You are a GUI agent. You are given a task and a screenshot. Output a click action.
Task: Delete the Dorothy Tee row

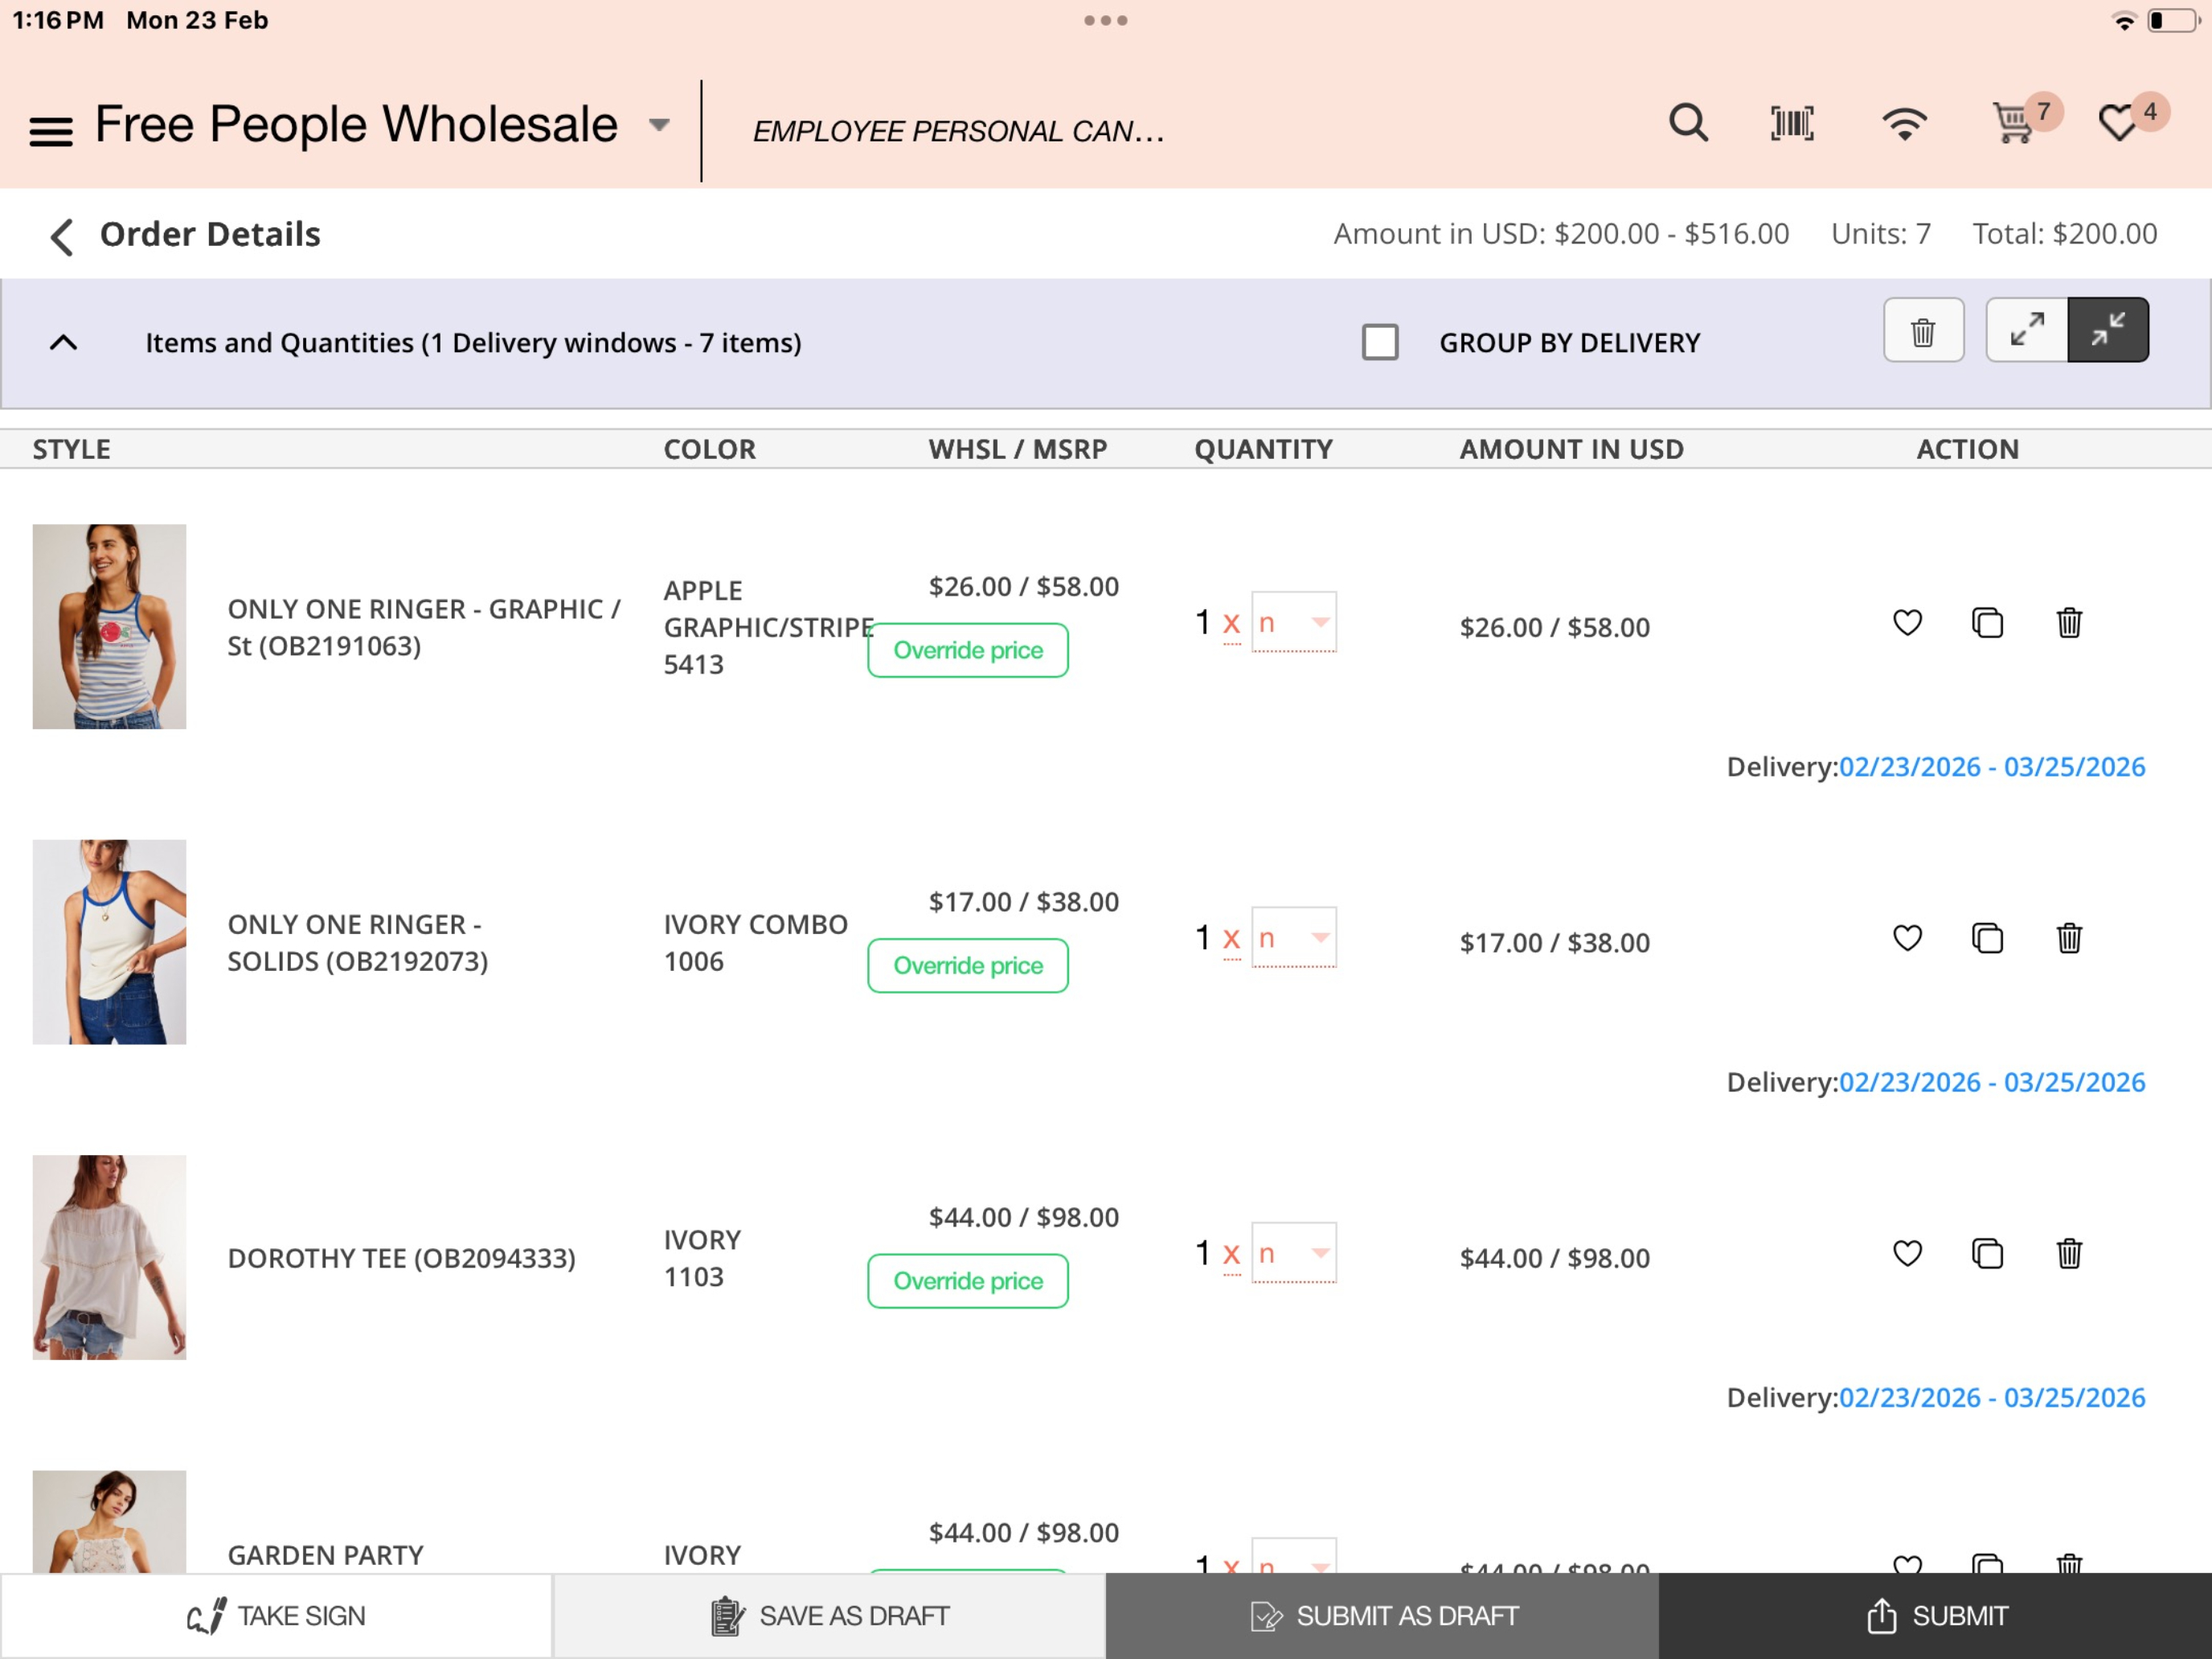pos(2069,1253)
